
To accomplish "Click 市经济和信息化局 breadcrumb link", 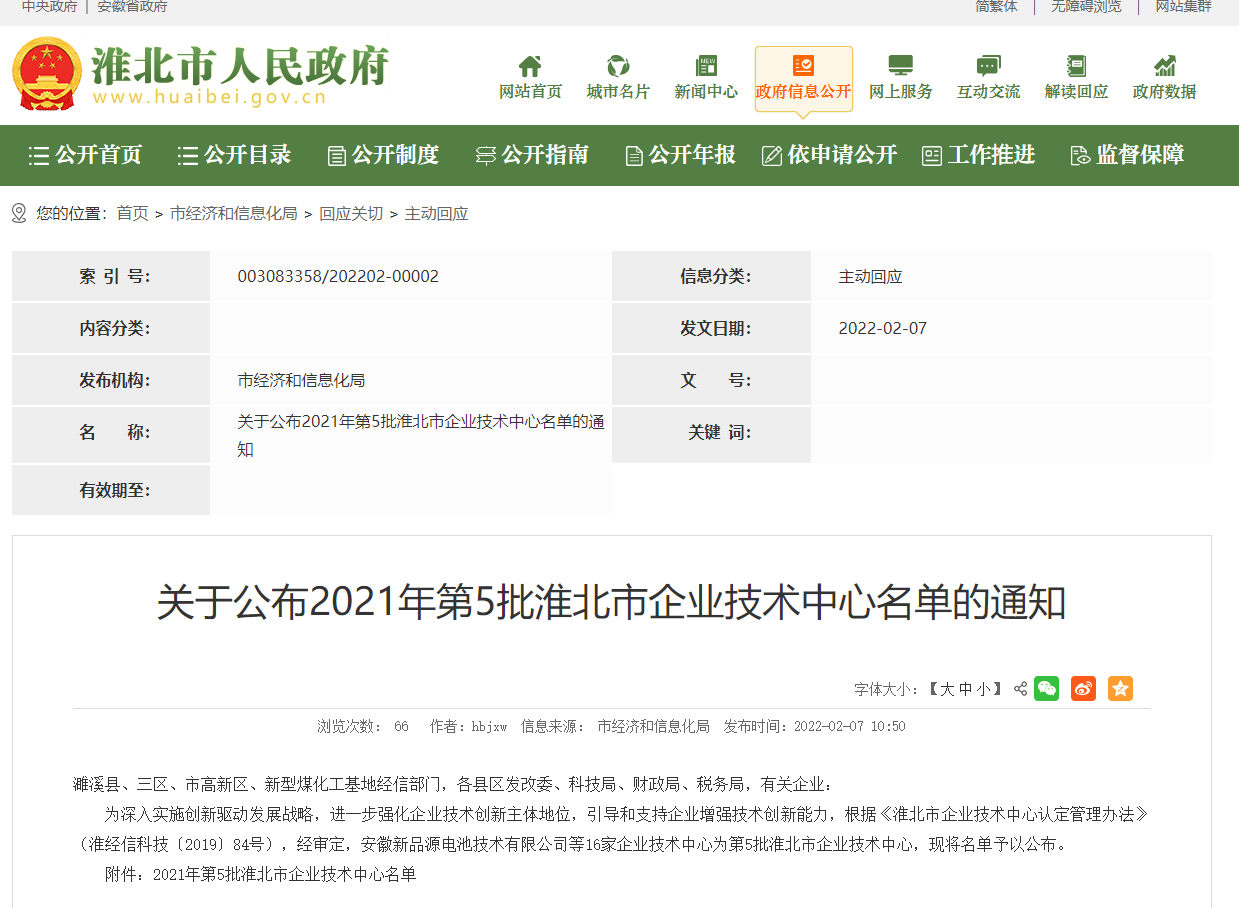I will pyautogui.click(x=233, y=213).
